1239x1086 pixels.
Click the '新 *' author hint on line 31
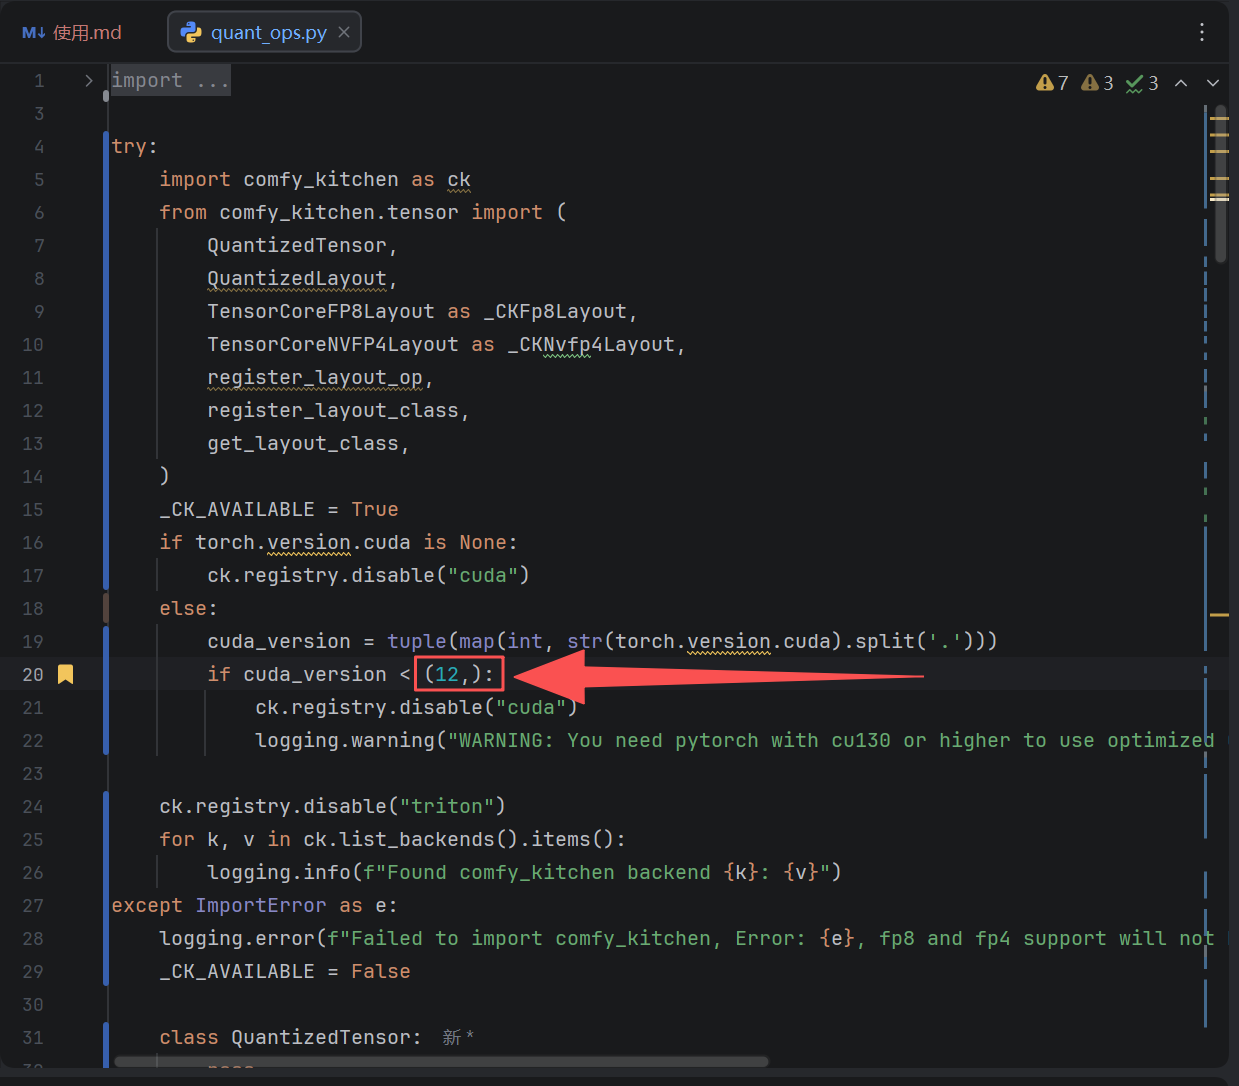coord(458,1037)
